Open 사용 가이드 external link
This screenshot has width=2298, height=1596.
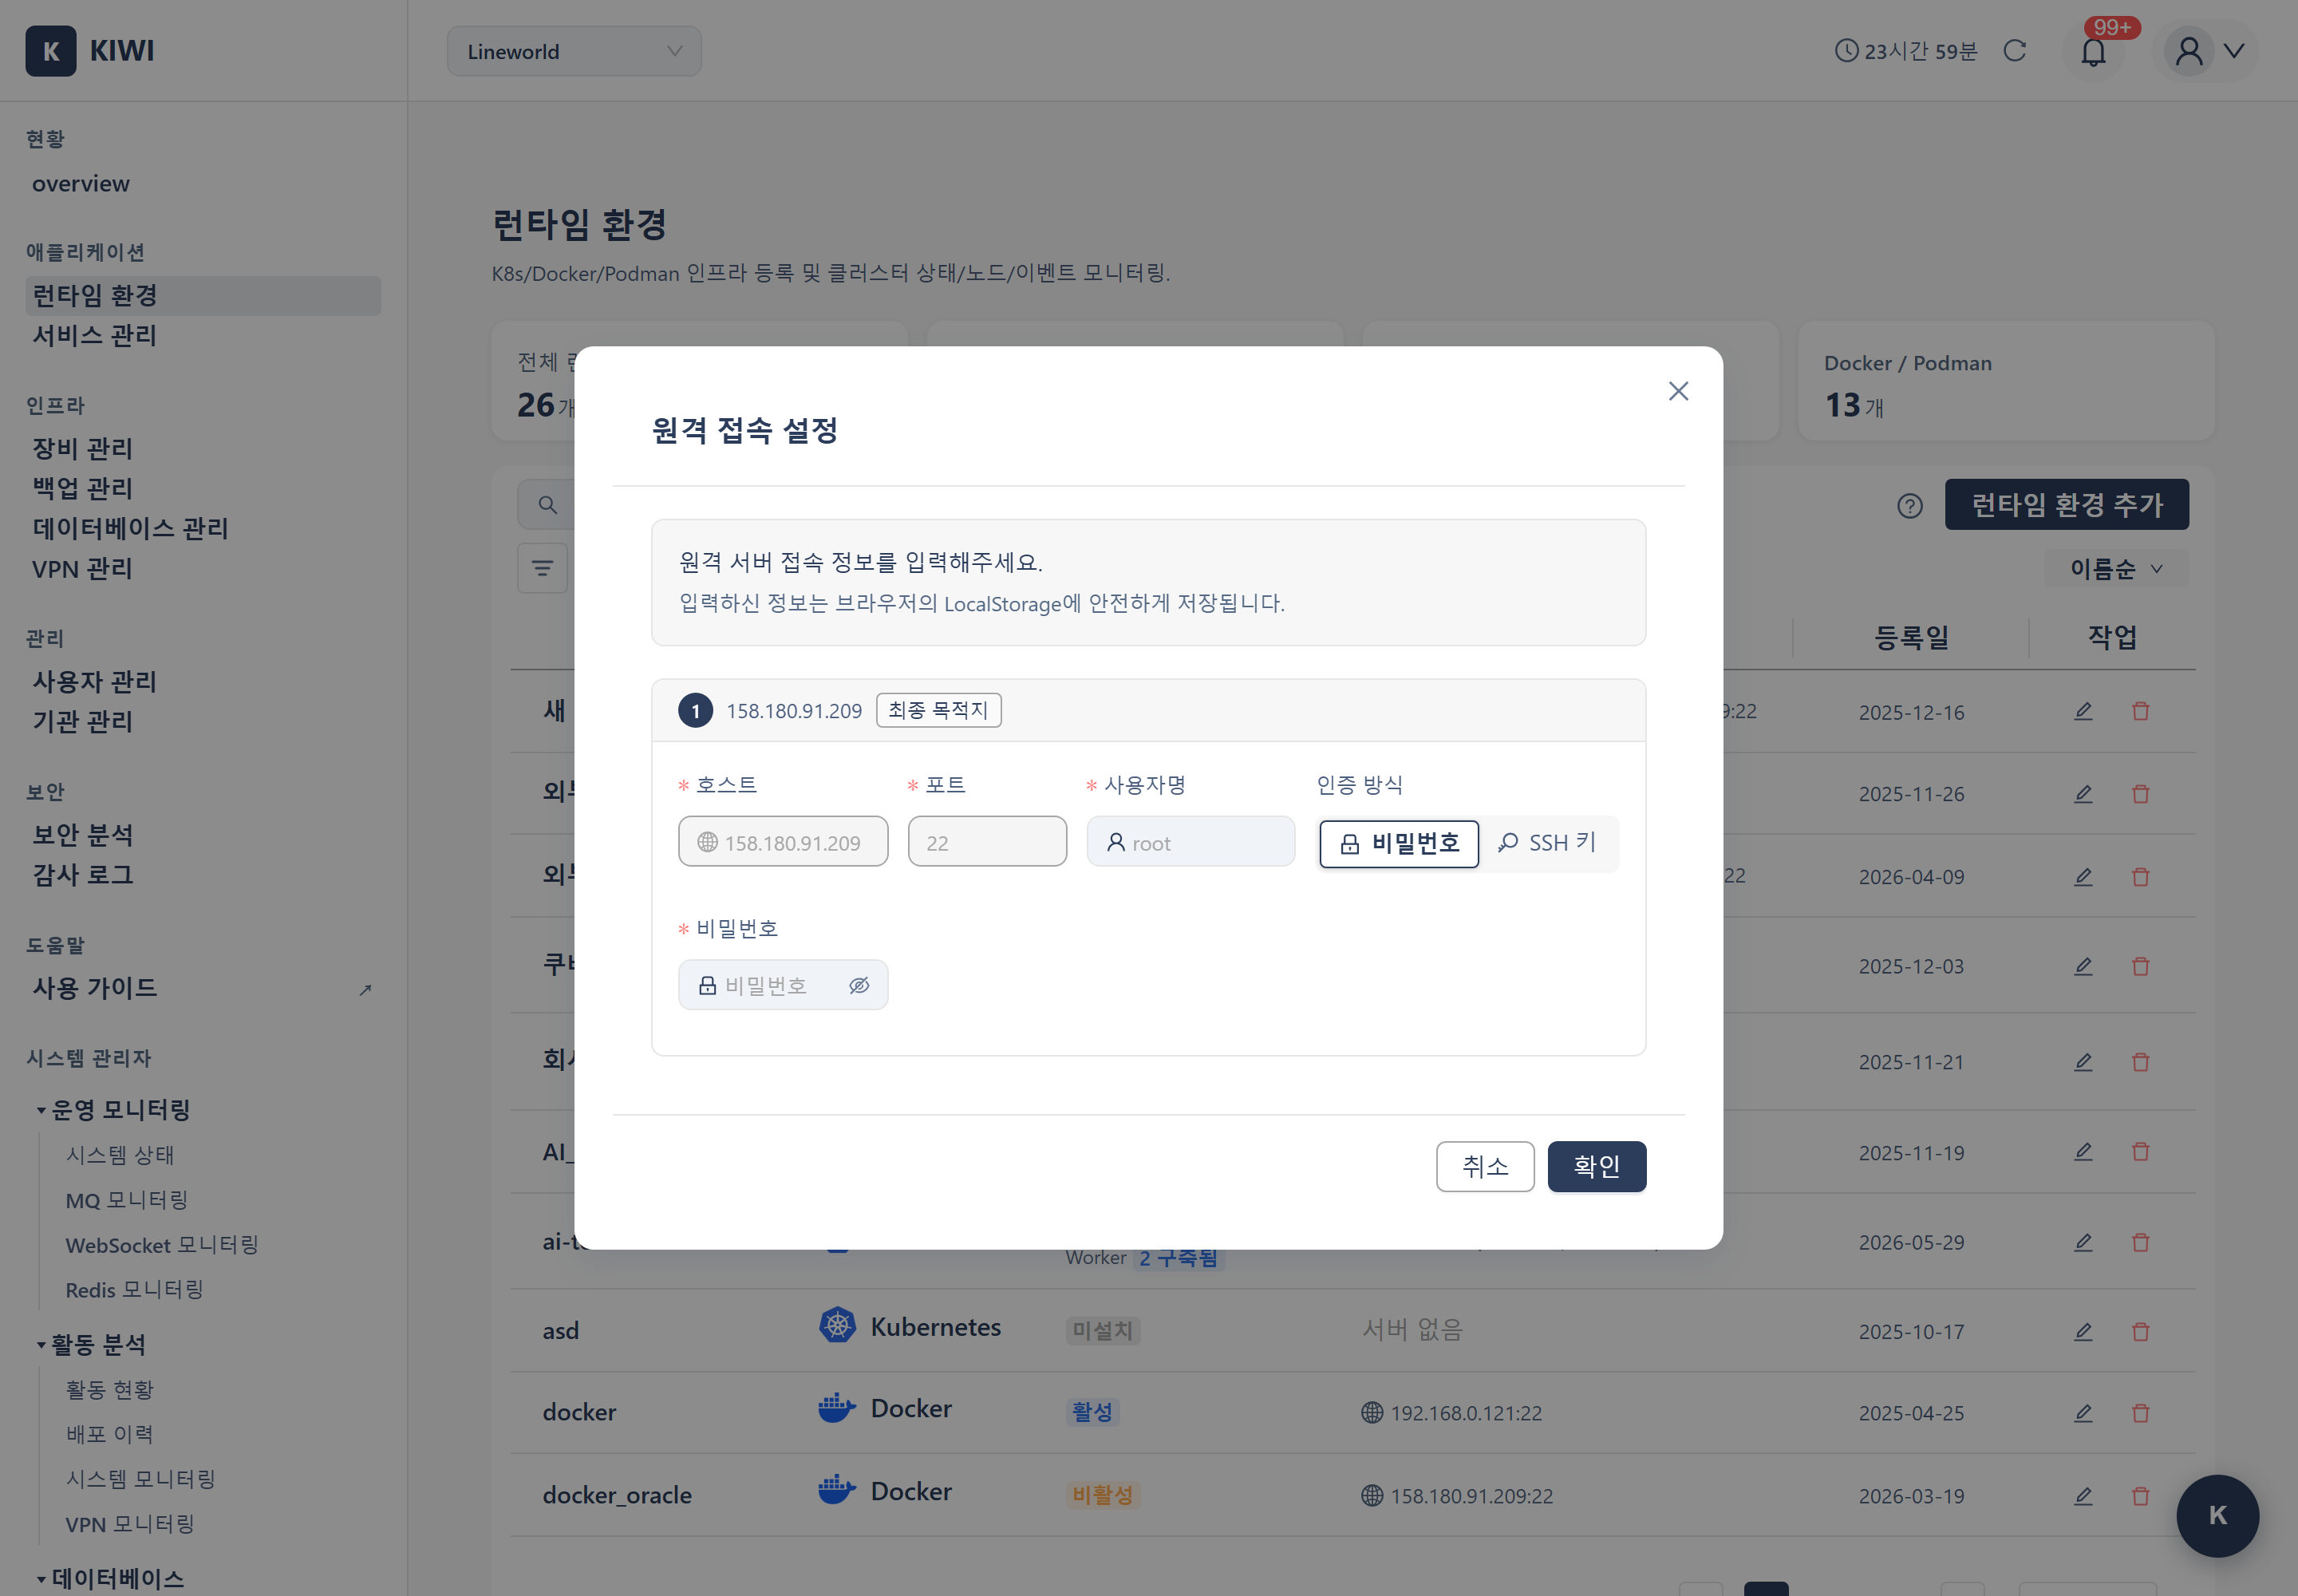203,988
